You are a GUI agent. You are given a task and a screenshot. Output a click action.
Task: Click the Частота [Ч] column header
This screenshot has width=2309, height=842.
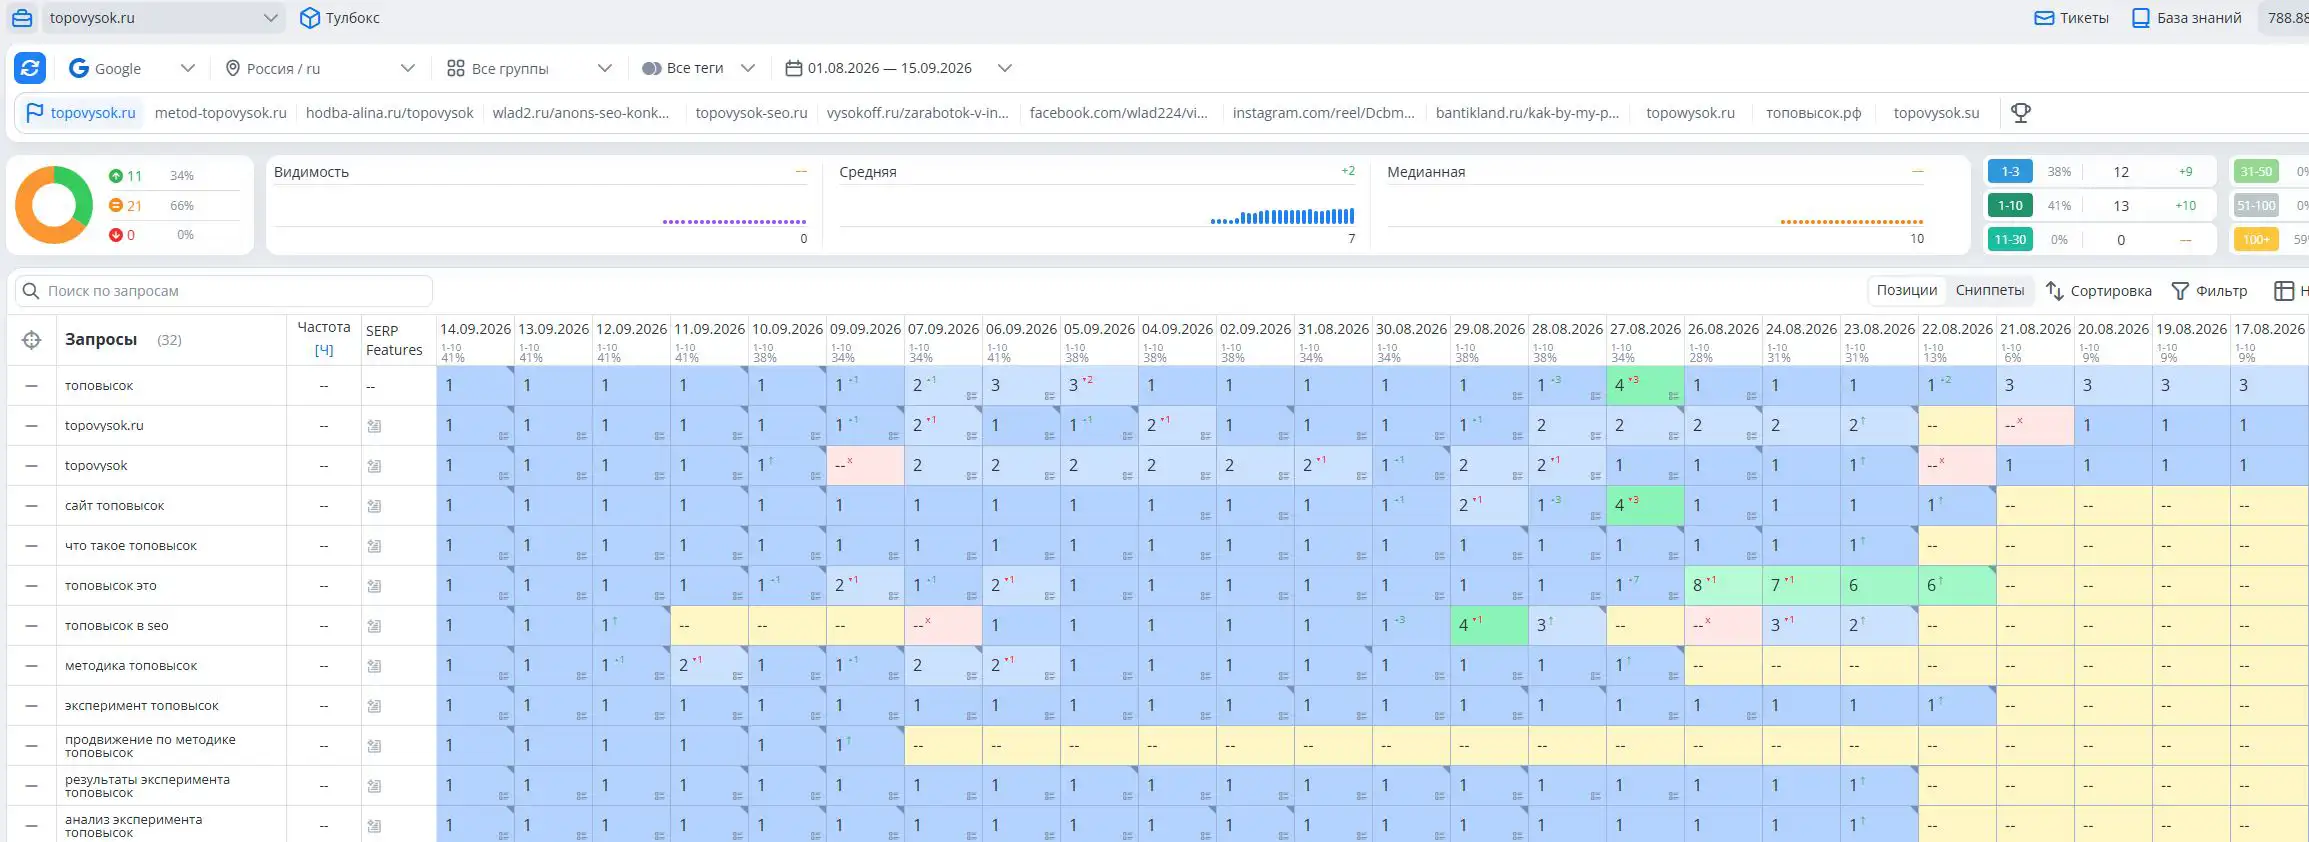[324, 339]
